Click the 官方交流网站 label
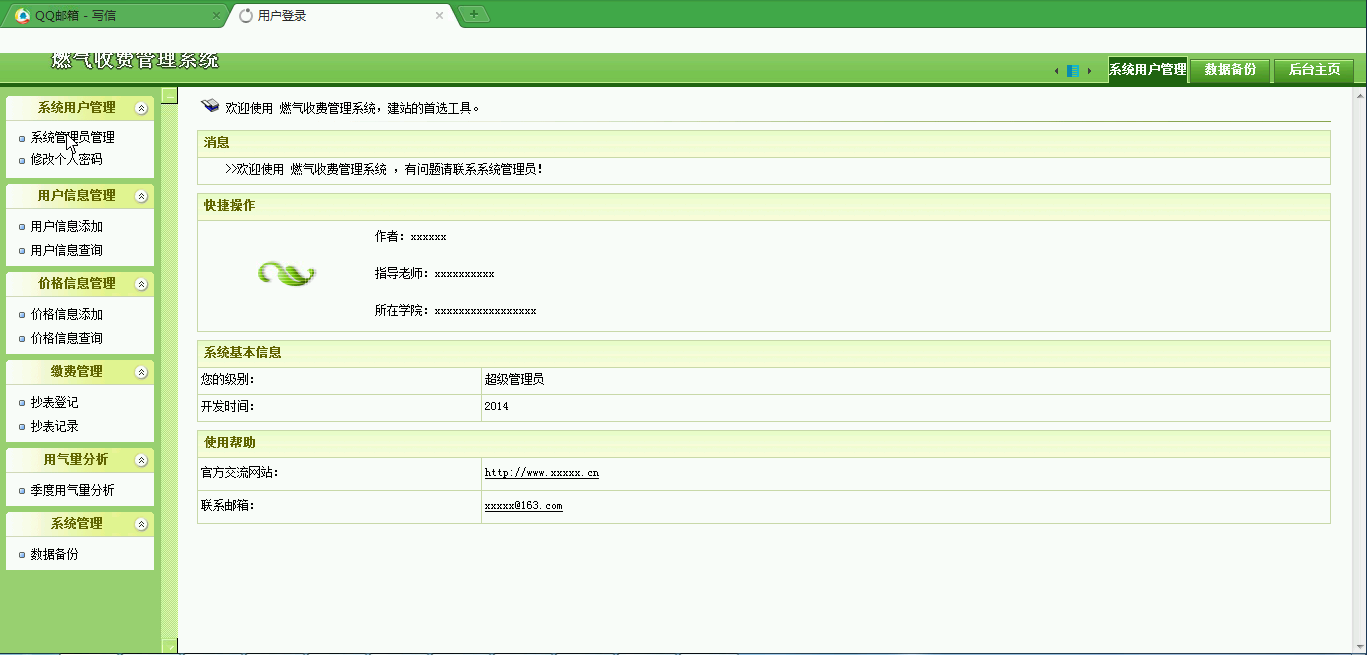 (x=240, y=473)
